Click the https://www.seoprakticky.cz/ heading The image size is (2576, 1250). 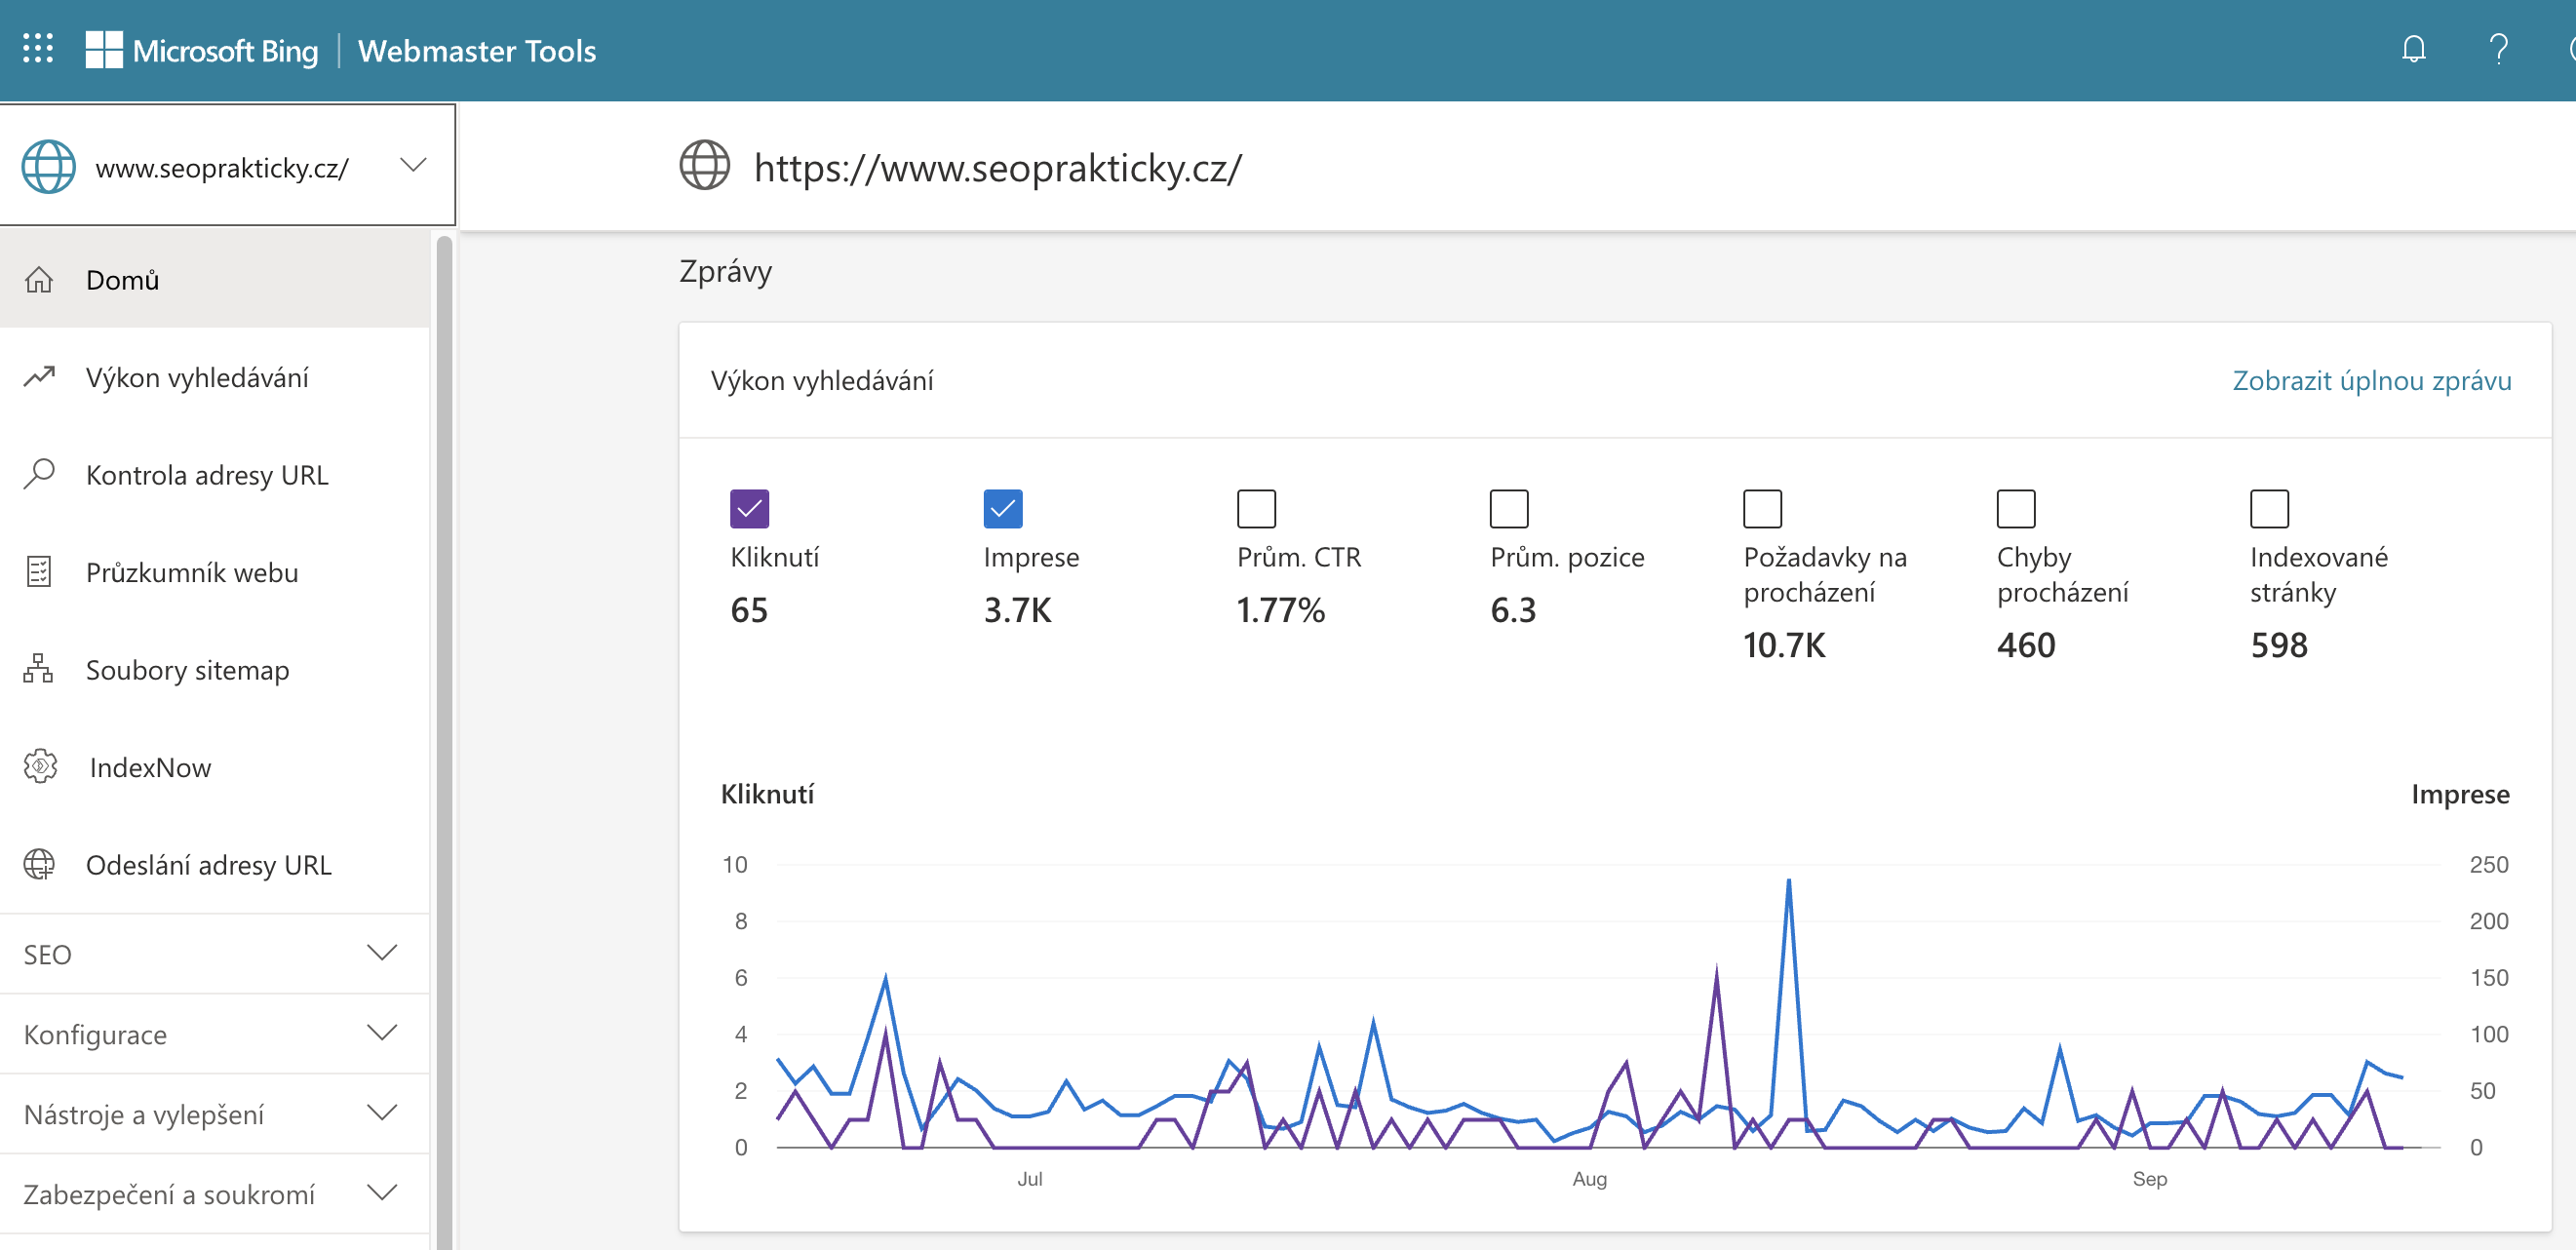(x=997, y=167)
